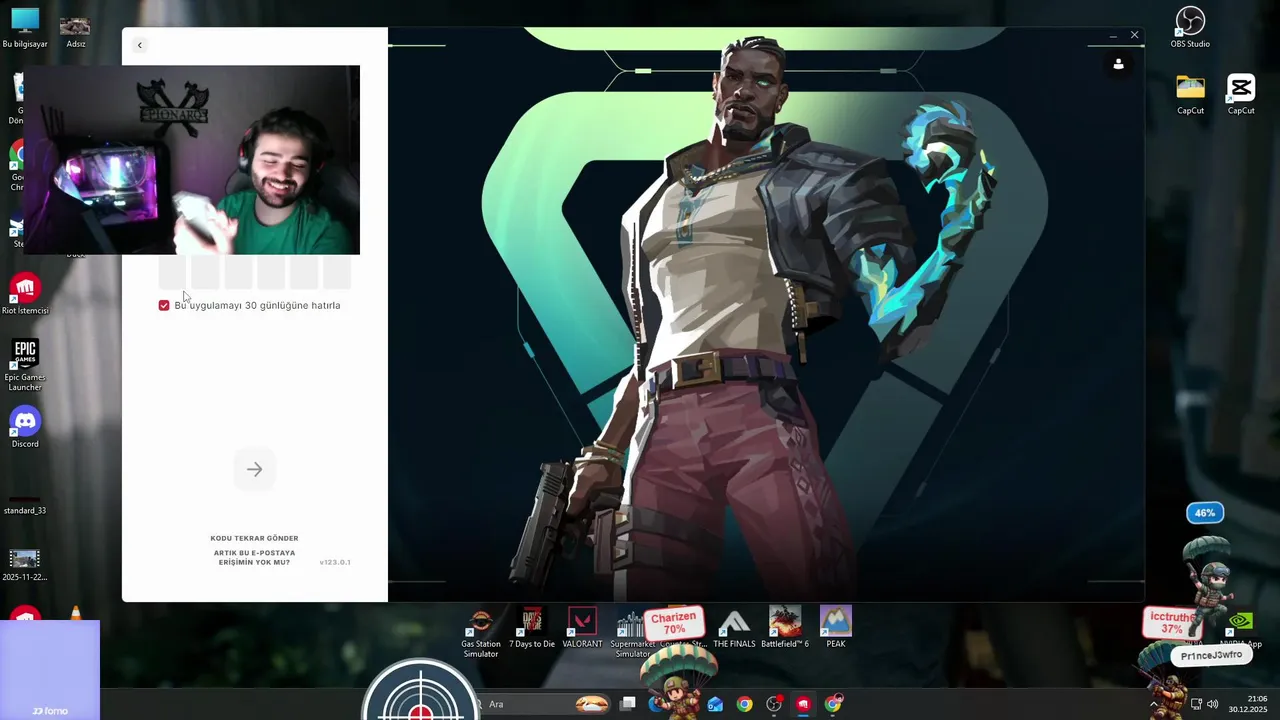Open the profile icon in Riot Client corner
The image size is (1280, 720).
coord(1118,64)
